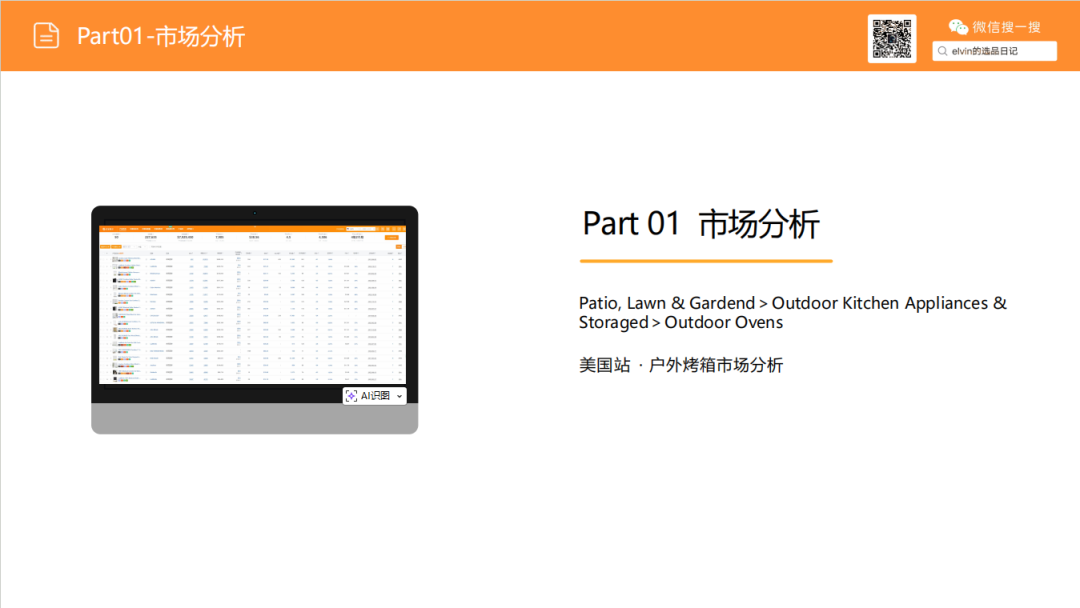Click the gray monitor stand base
The height and width of the screenshot is (608, 1080).
(x=254, y=418)
